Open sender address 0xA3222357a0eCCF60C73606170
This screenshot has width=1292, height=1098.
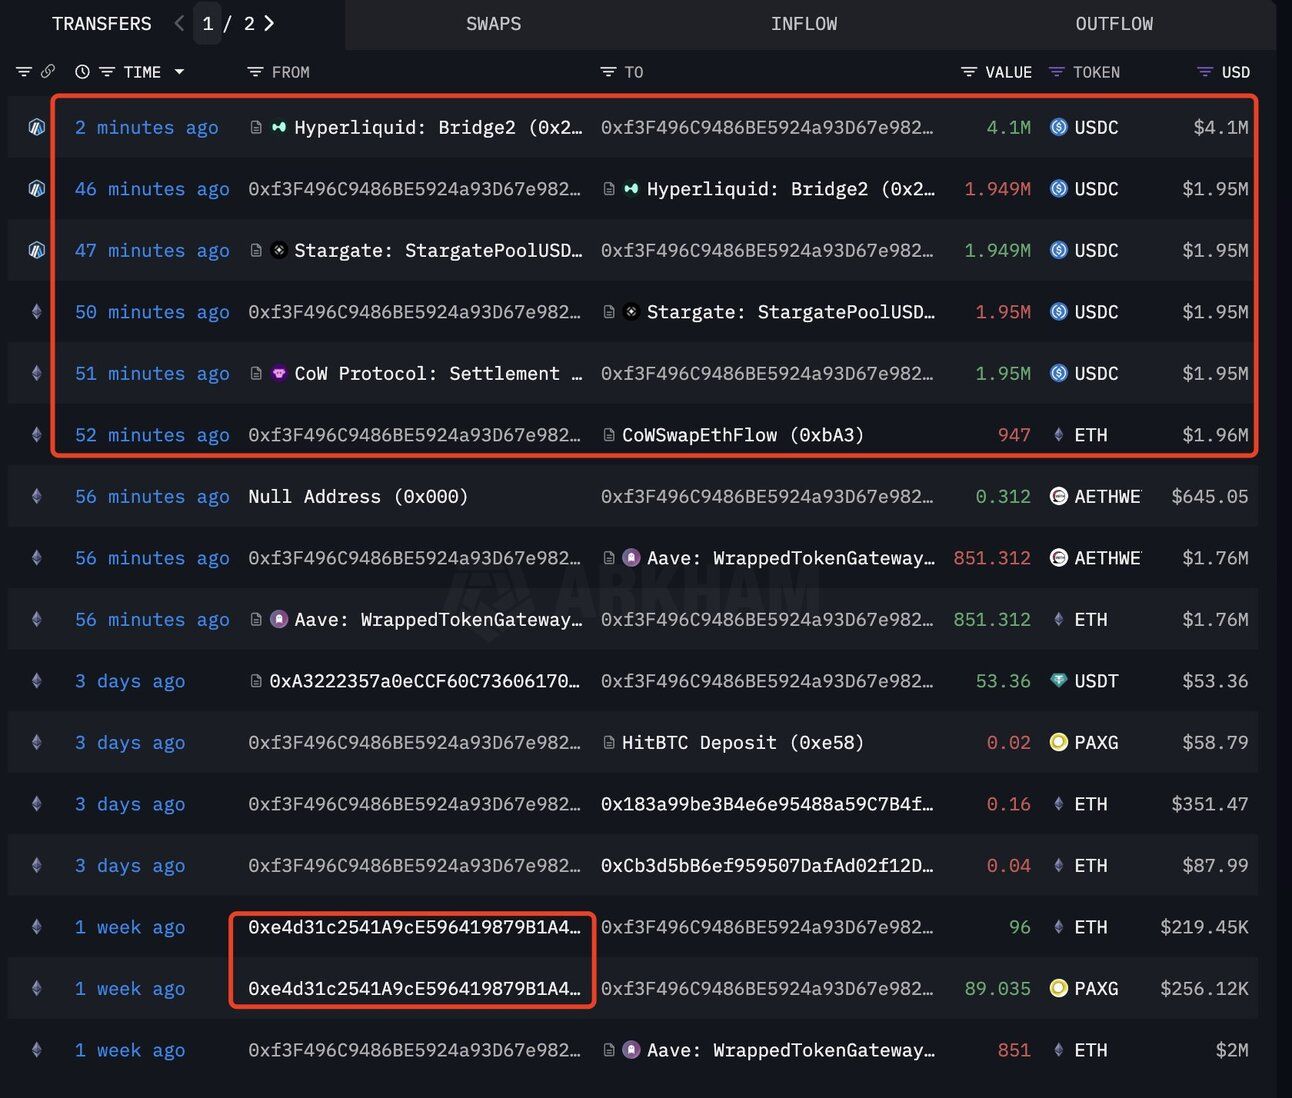click(425, 681)
